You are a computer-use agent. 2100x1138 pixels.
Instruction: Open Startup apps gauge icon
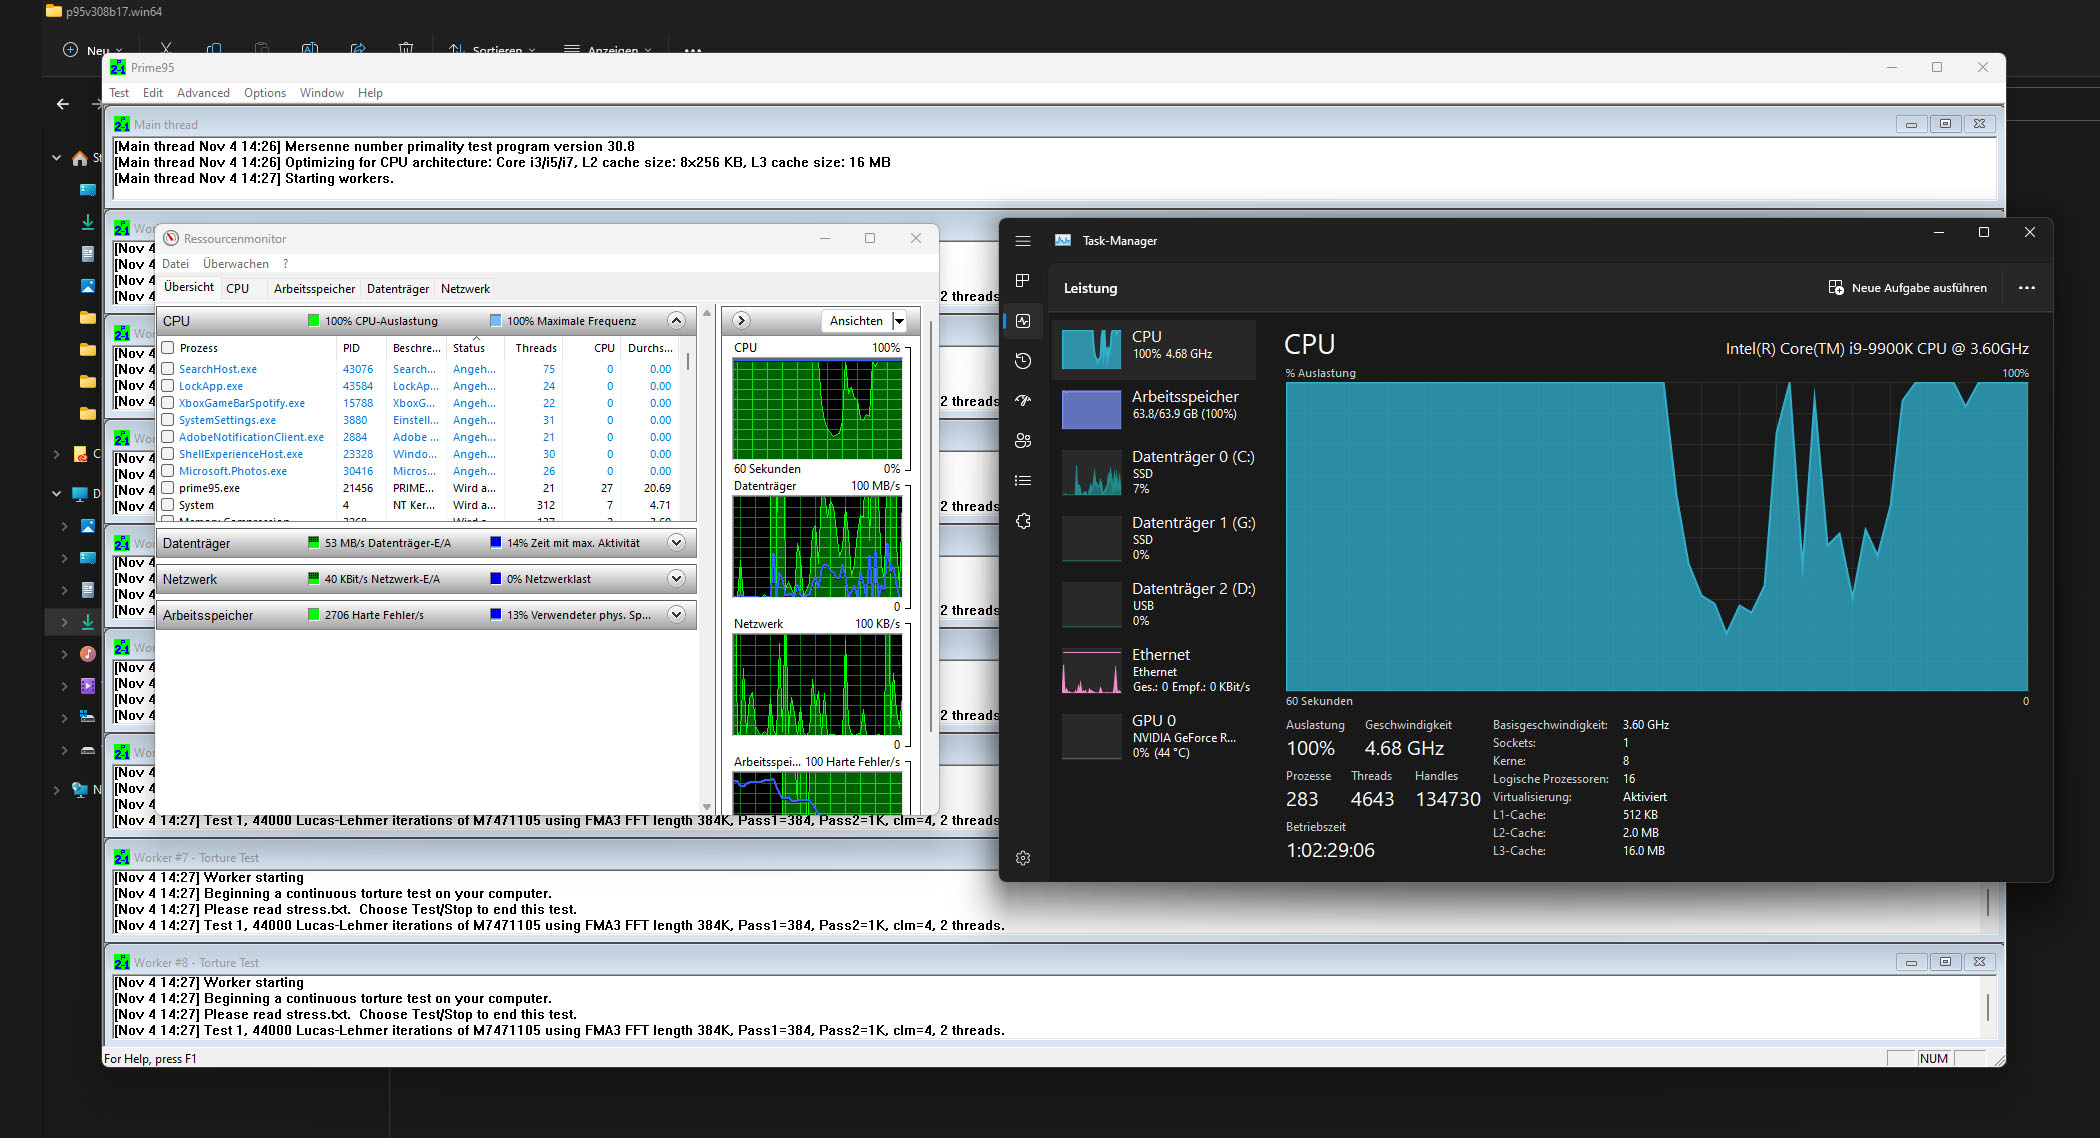[1022, 401]
